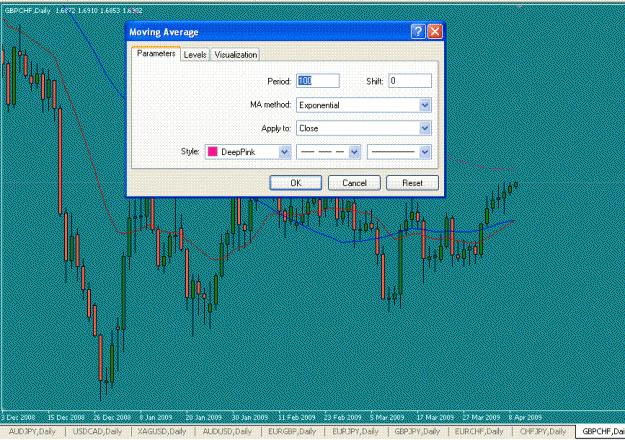Click the Cancel button
The width and height of the screenshot is (625, 440).
354,183
